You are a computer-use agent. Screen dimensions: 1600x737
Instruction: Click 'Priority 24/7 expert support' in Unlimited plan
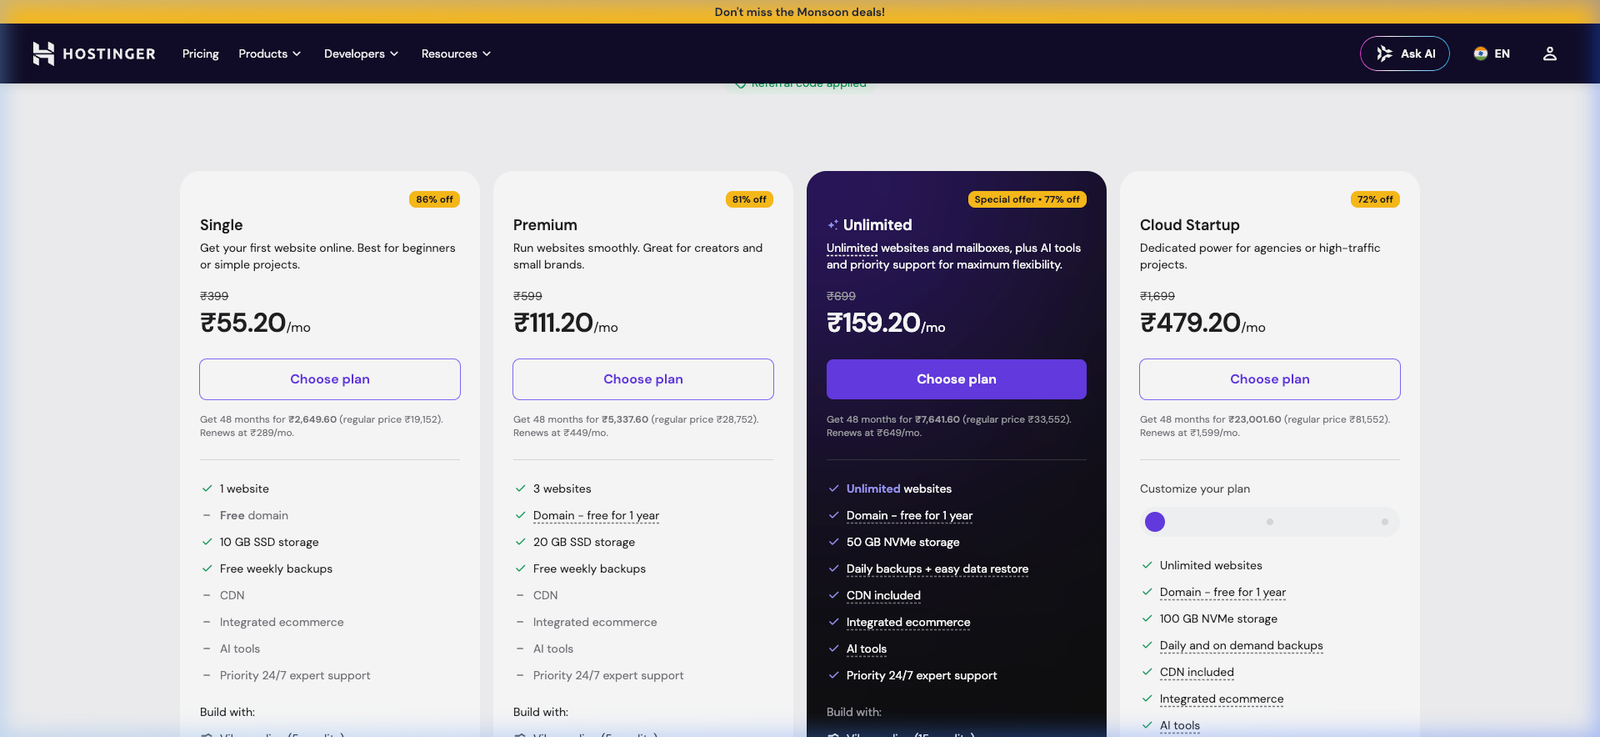tap(922, 676)
